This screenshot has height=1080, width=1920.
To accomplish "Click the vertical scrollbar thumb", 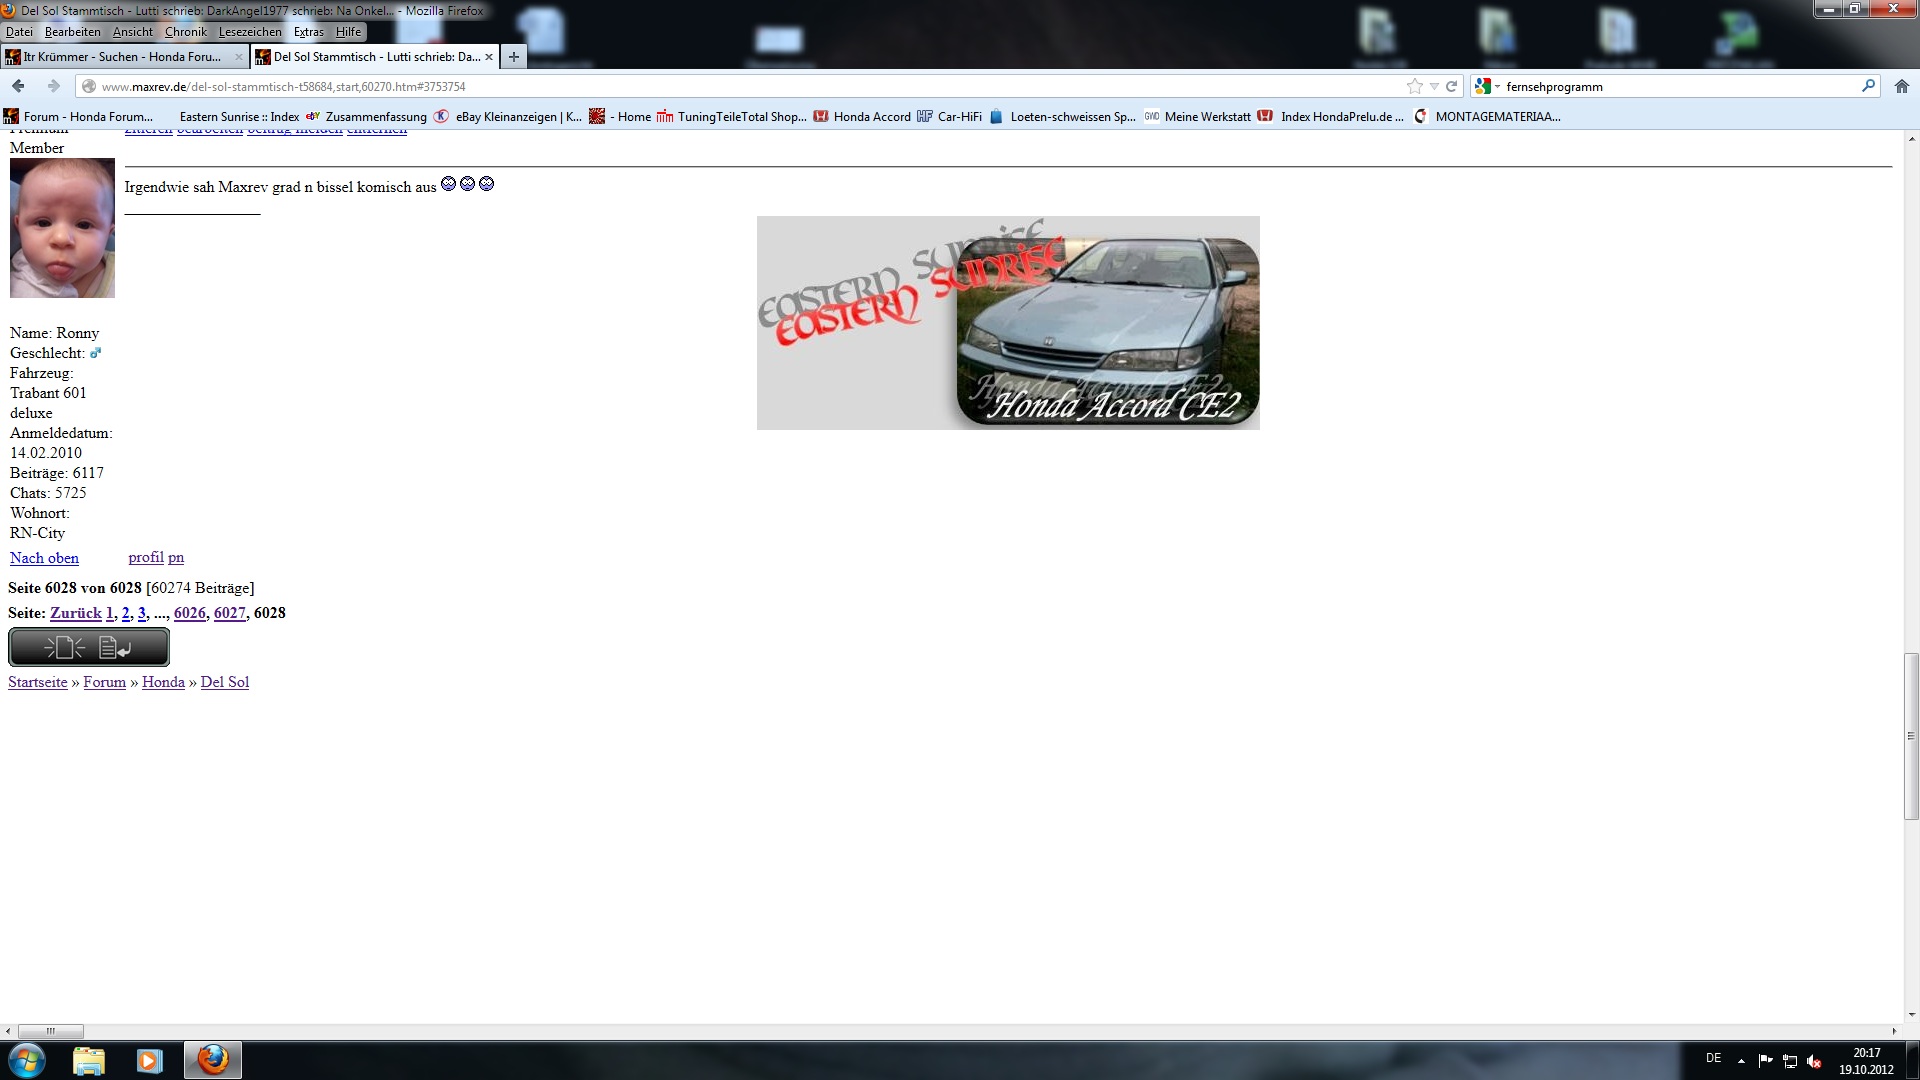I will coord(1911,735).
